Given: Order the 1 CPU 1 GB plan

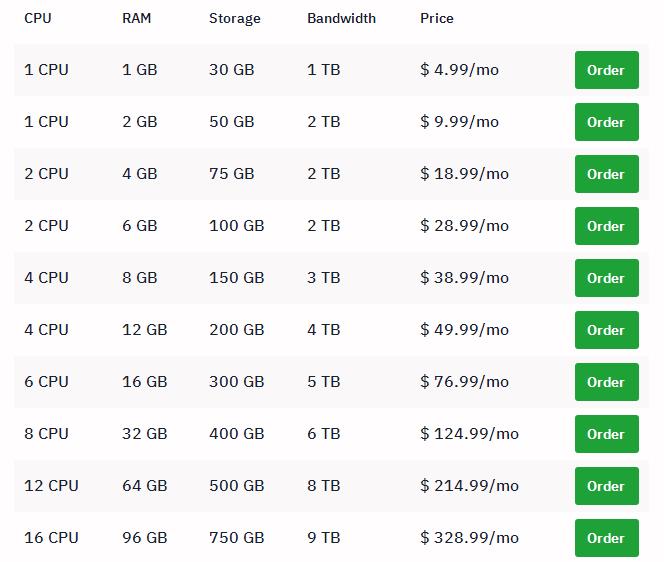Looking at the screenshot, I should (x=606, y=70).
